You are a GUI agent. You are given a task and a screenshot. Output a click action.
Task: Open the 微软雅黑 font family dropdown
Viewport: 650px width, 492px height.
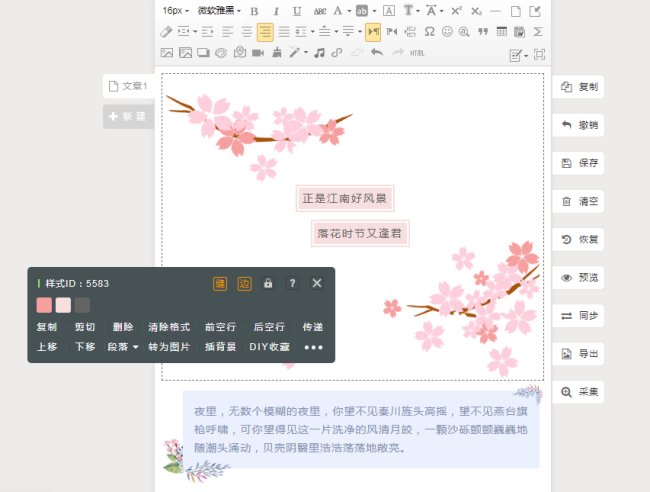pos(219,11)
